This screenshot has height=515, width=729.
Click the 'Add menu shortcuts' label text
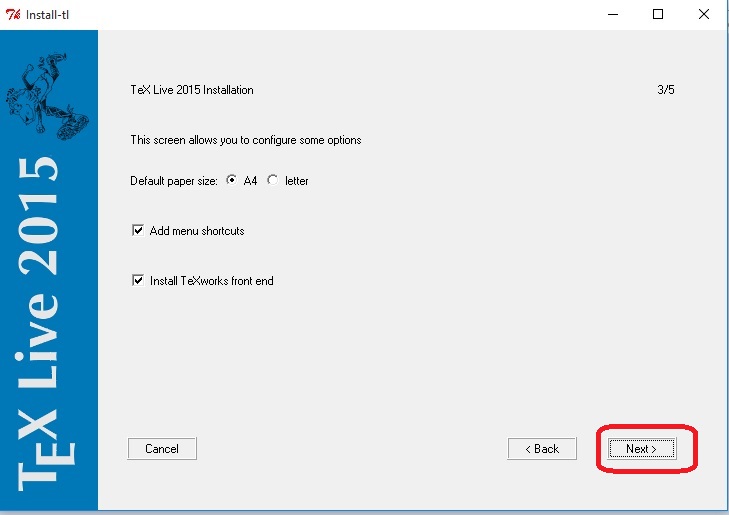[197, 231]
